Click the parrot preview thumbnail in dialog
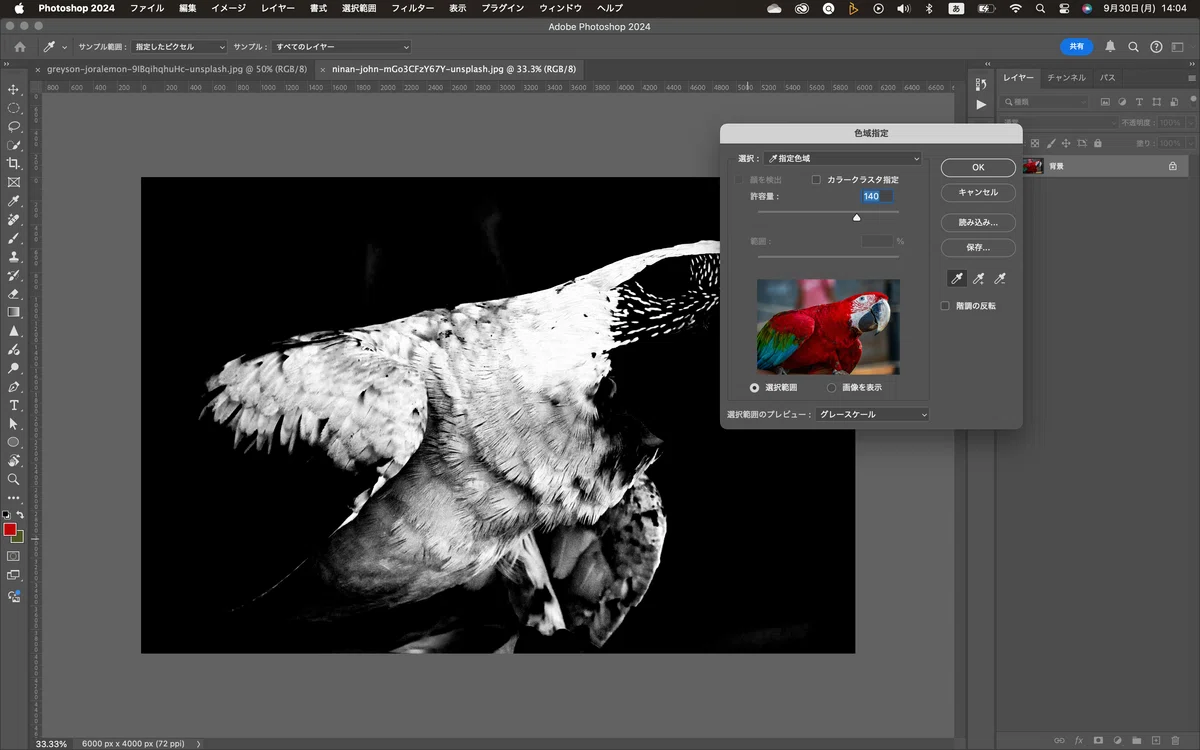1200x750 pixels. point(828,327)
